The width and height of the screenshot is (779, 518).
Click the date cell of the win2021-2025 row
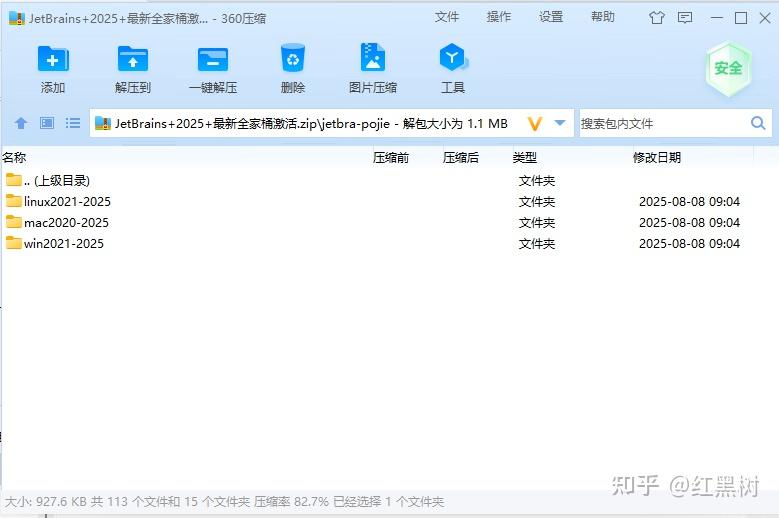[689, 243]
